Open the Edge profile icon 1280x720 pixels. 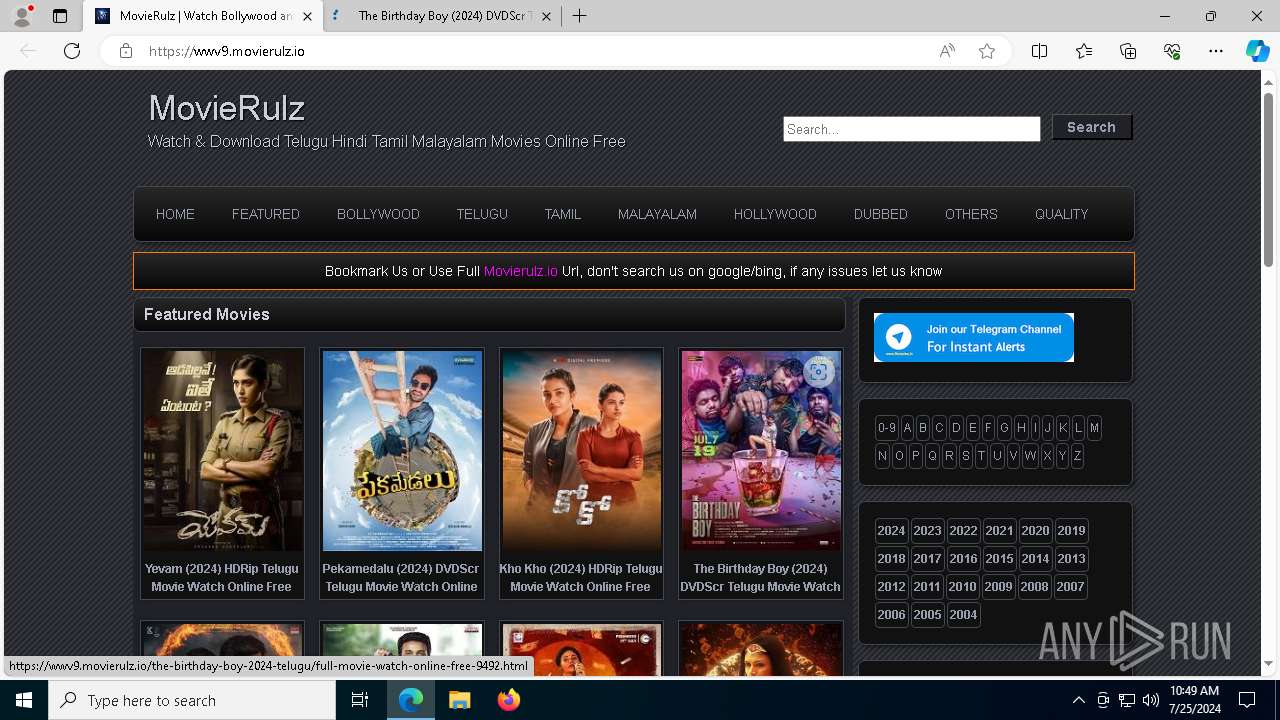tap(22, 16)
